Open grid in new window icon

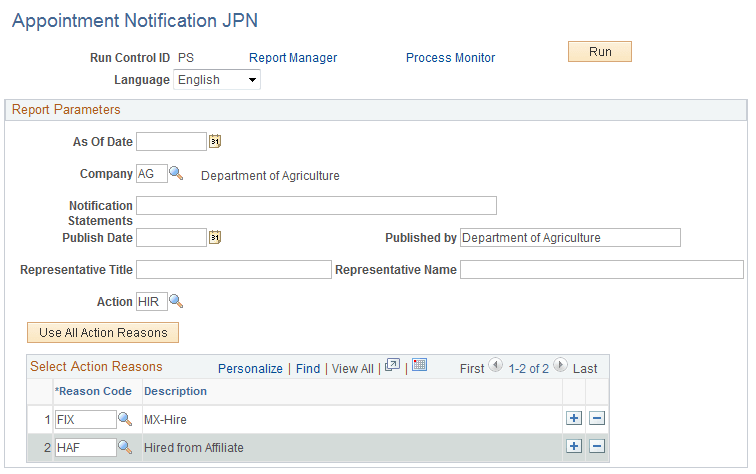[x=392, y=365]
